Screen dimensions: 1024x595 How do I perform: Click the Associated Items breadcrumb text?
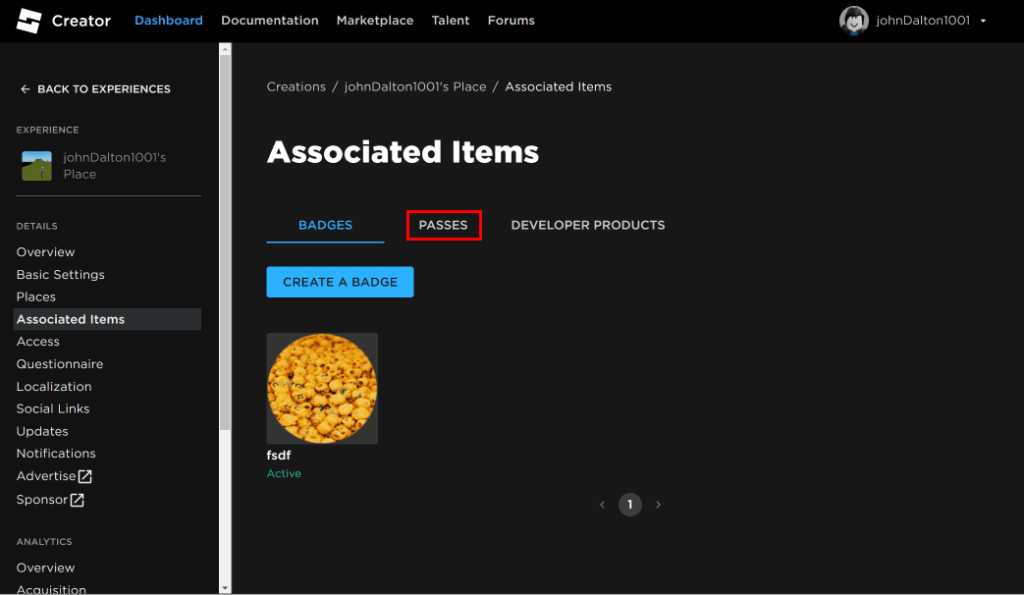(558, 87)
